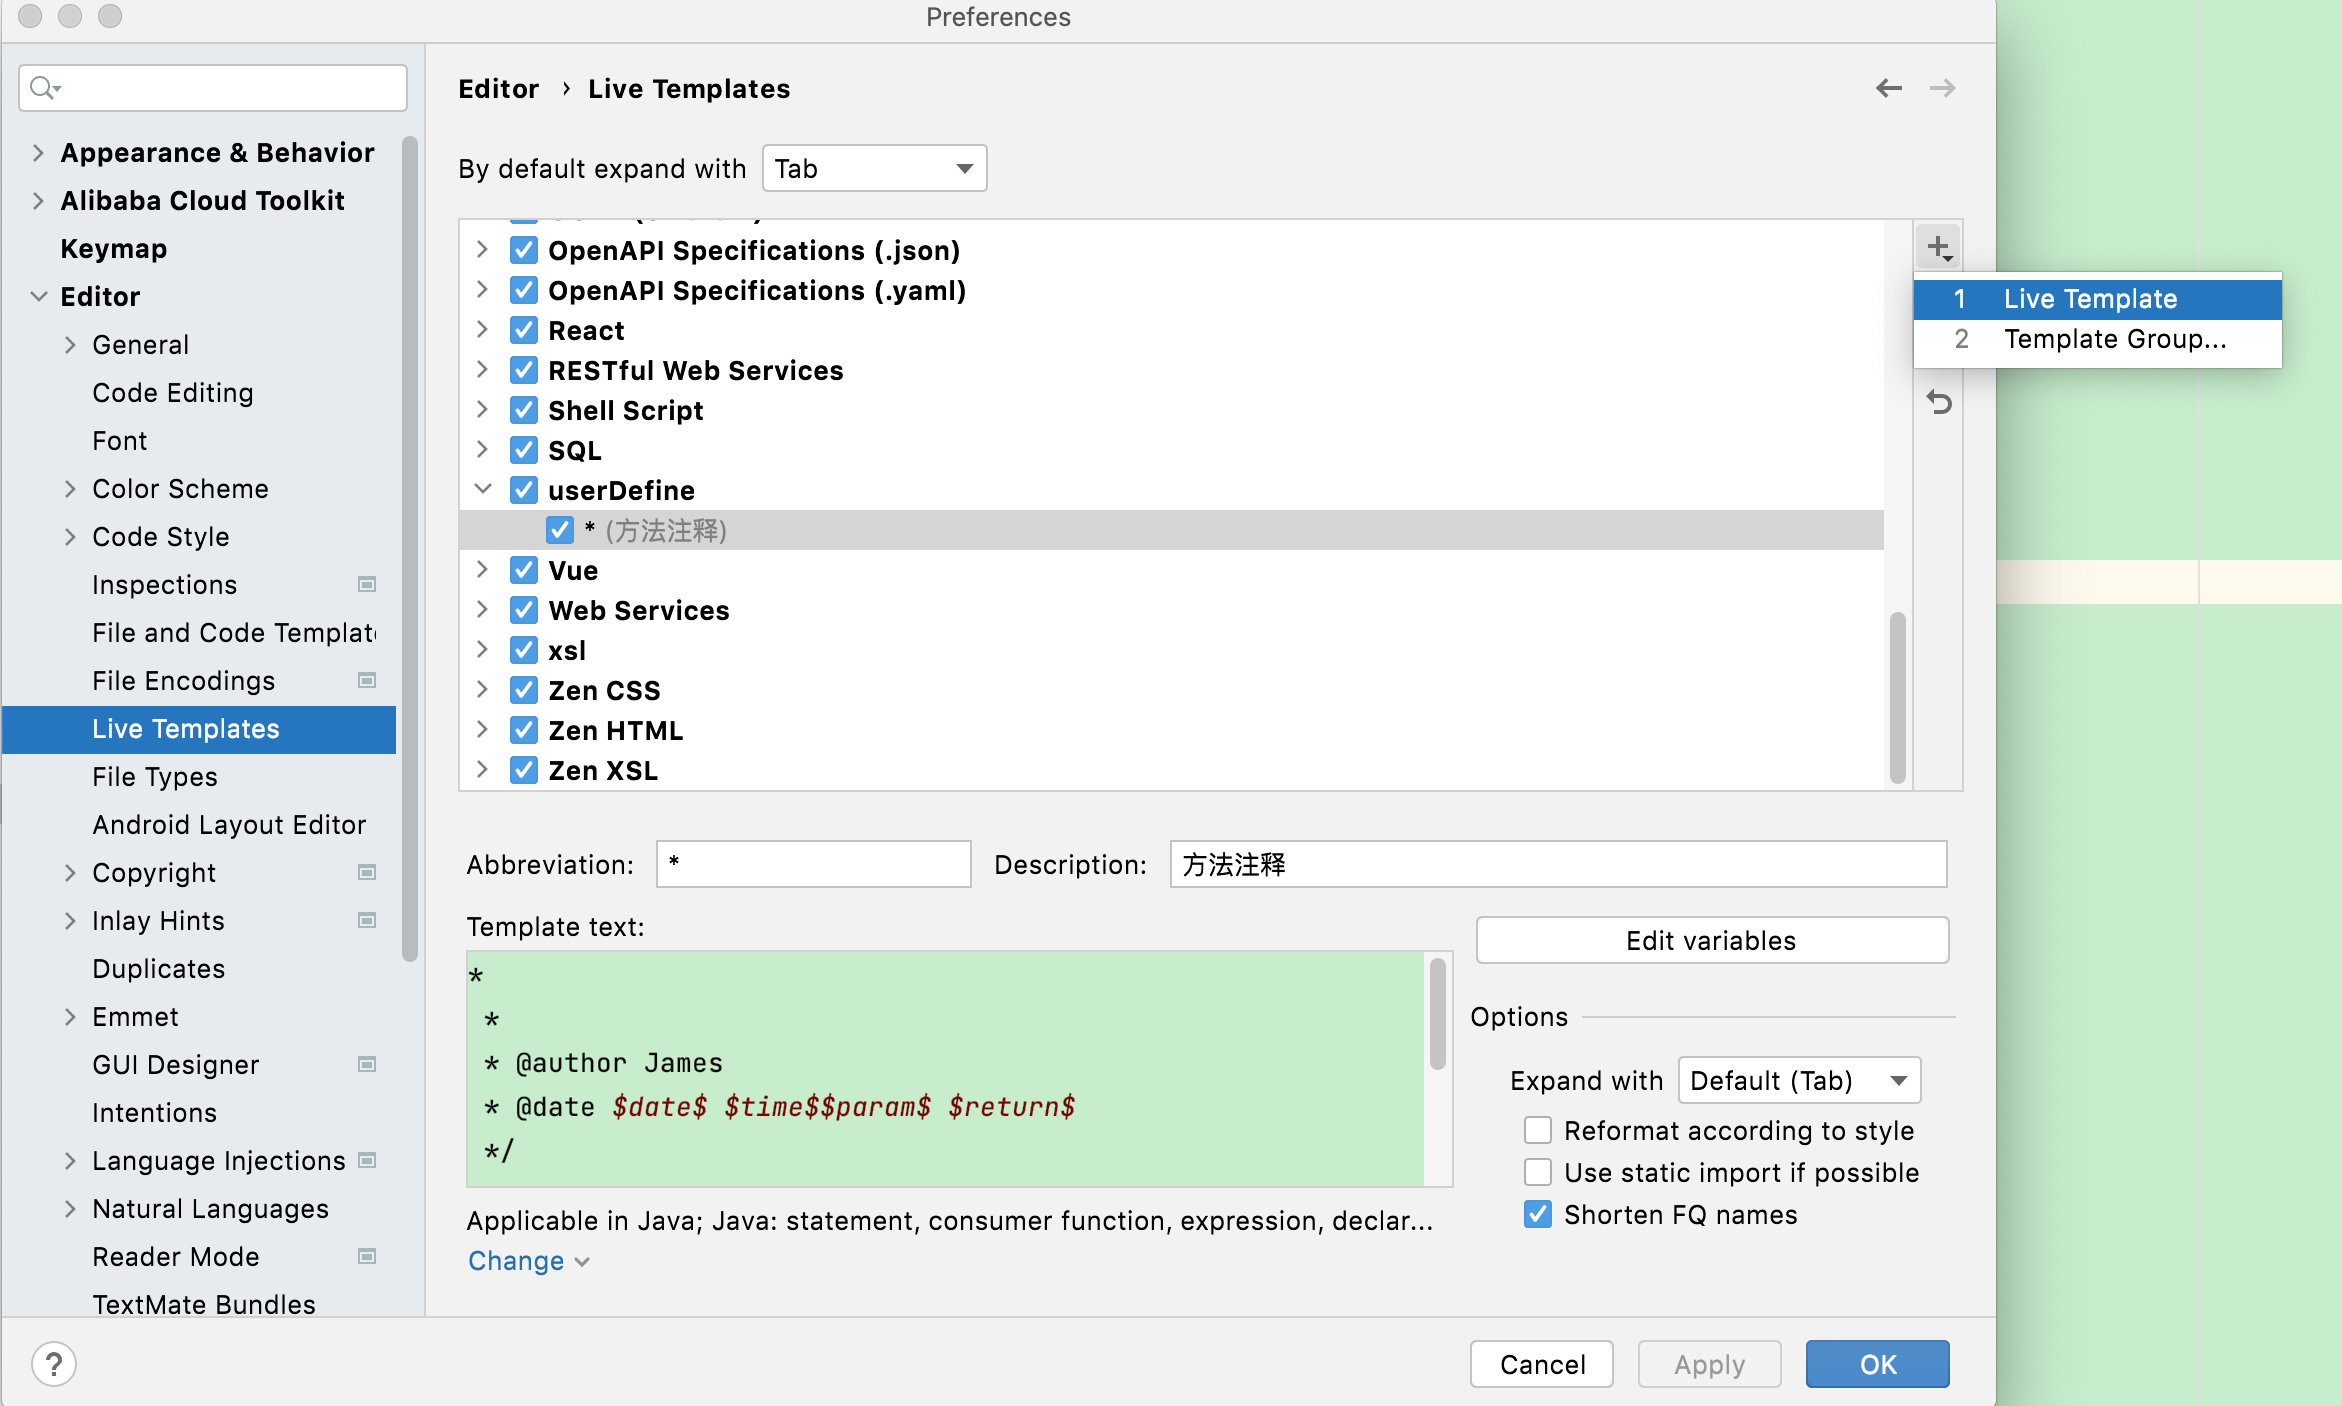The width and height of the screenshot is (2342, 1406).
Task: Click the plus add-template icon
Action: pyautogui.click(x=1938, y=247)
